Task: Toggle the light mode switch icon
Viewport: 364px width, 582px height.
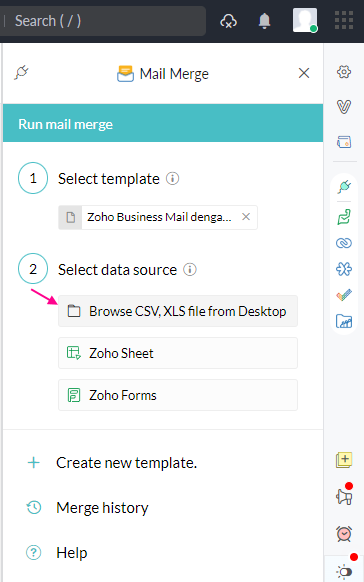Action: [344, 572]
